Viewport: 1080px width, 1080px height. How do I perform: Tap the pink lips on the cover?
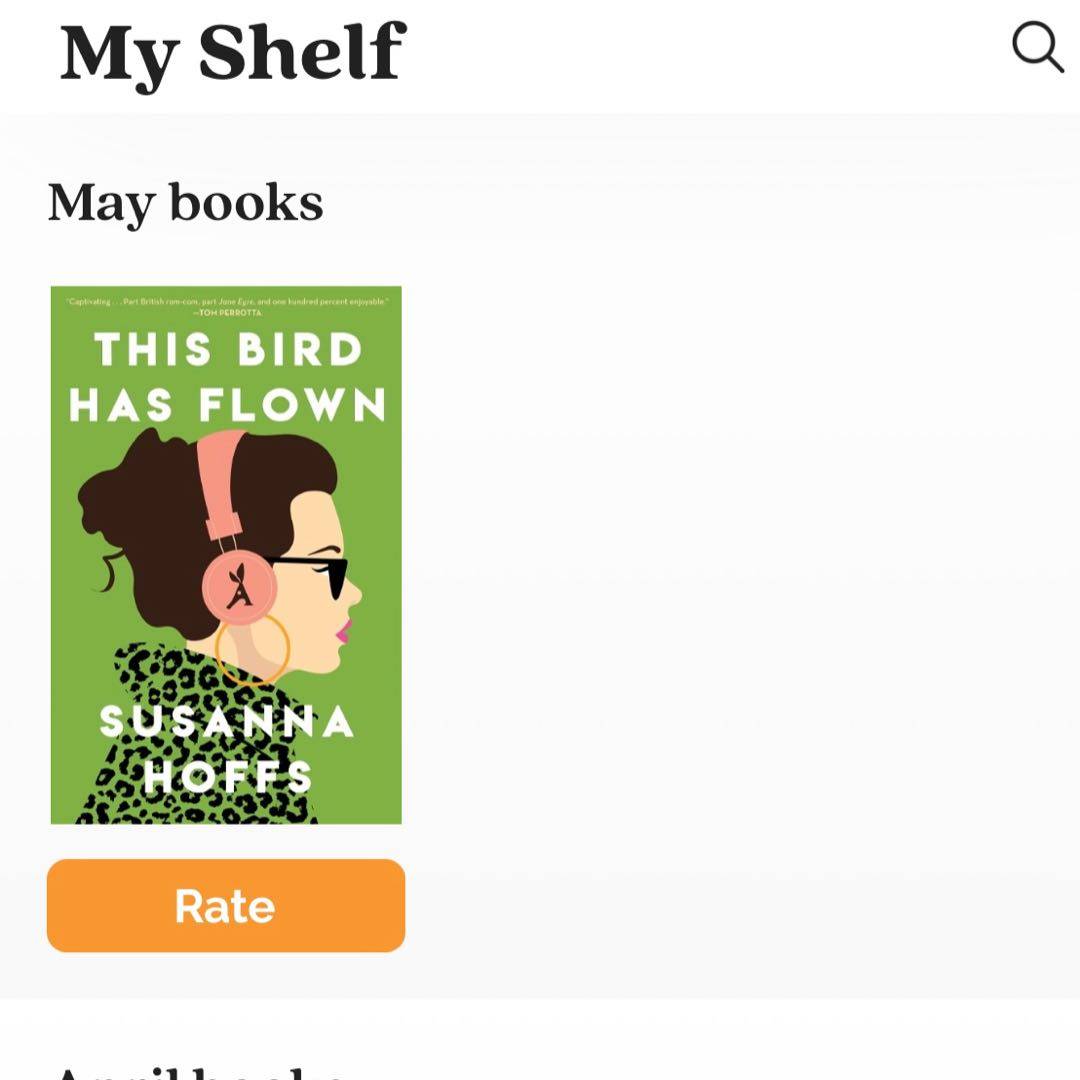[343, 631]
